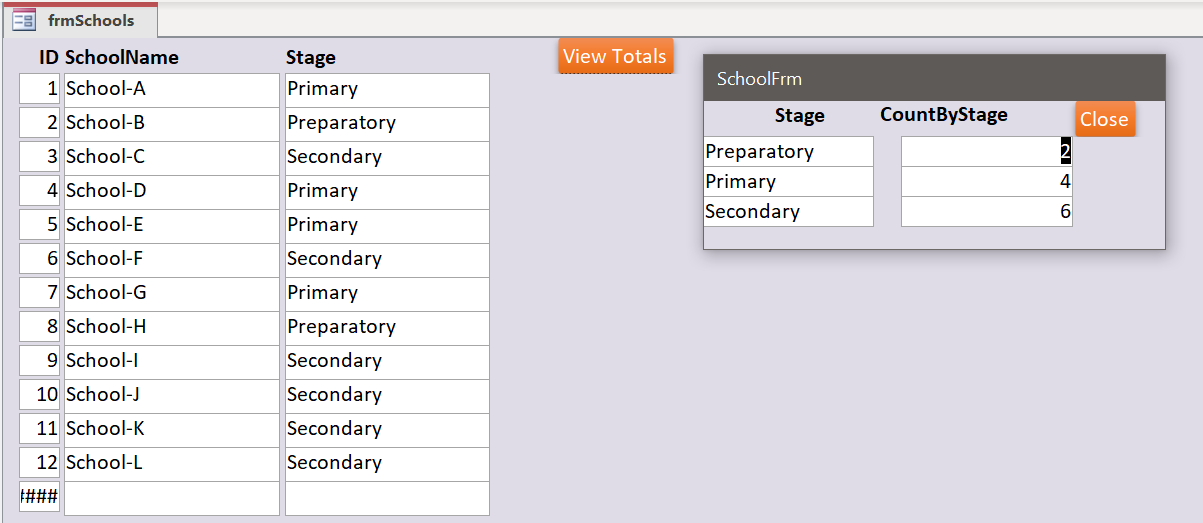Click the School-G name field
Screen dimensions: 1203x523
click(x=171, y=293)
